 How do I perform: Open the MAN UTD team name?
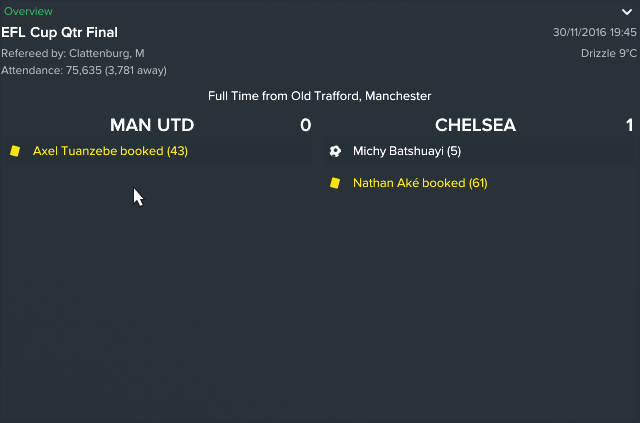[x=152, y=125]
